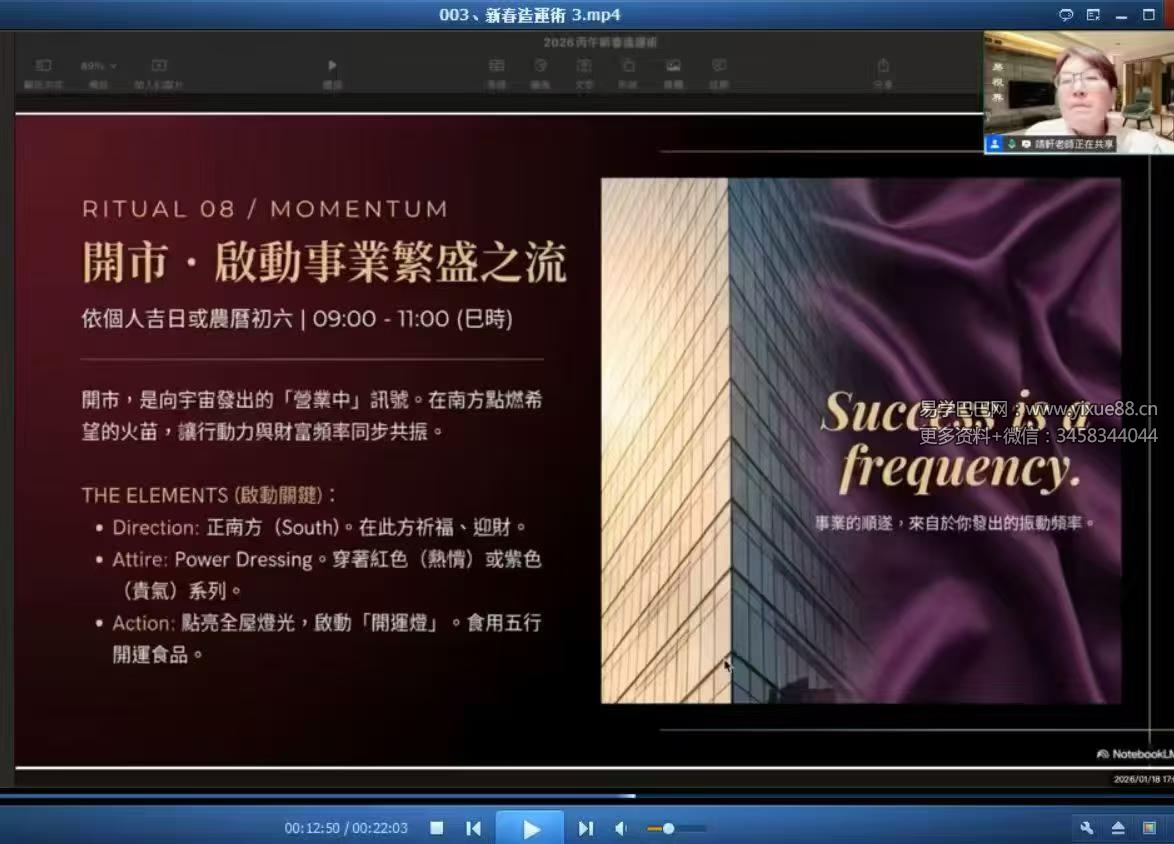Open the chat bubble icon in title bar
This screenshot has width=1174, height=844.
1066,15
